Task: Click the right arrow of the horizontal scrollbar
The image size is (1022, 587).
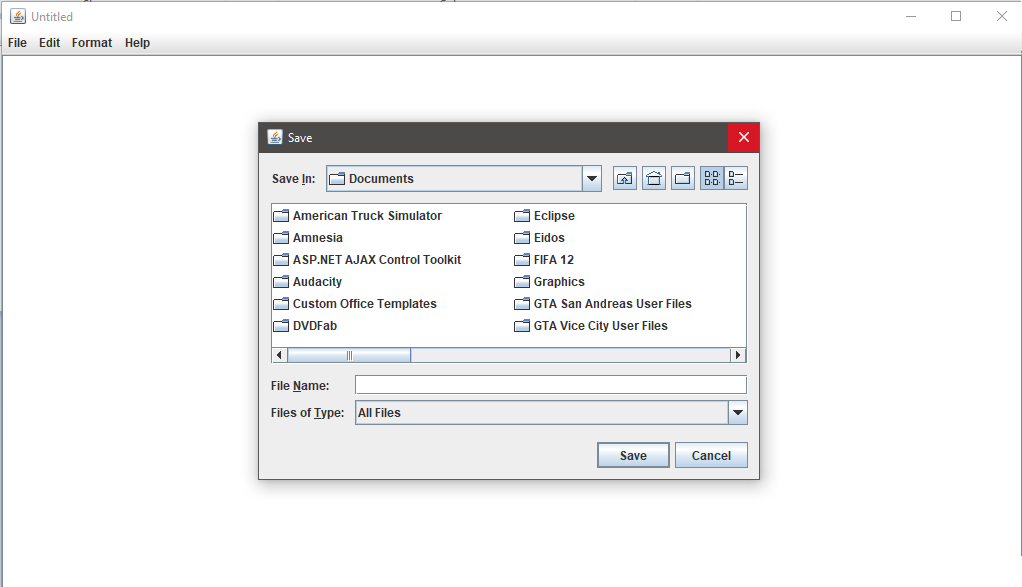Action: tap(739, 354)
